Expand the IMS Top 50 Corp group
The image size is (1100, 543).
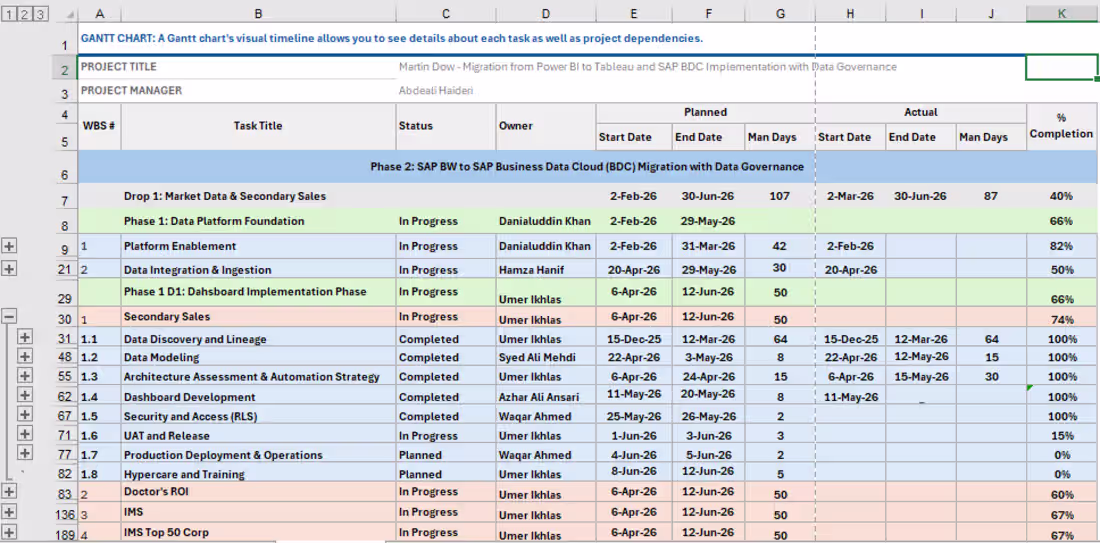[9, 532]
